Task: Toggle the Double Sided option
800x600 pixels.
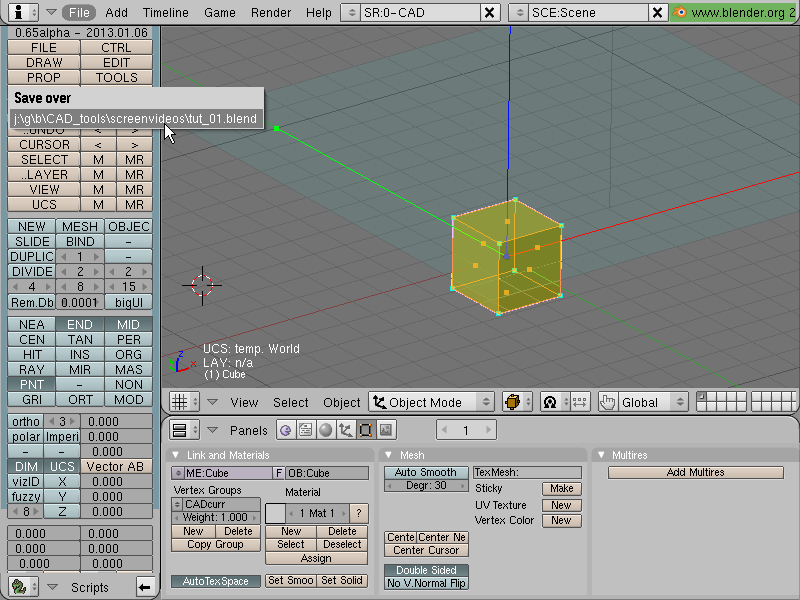Action: click(426, 570)
